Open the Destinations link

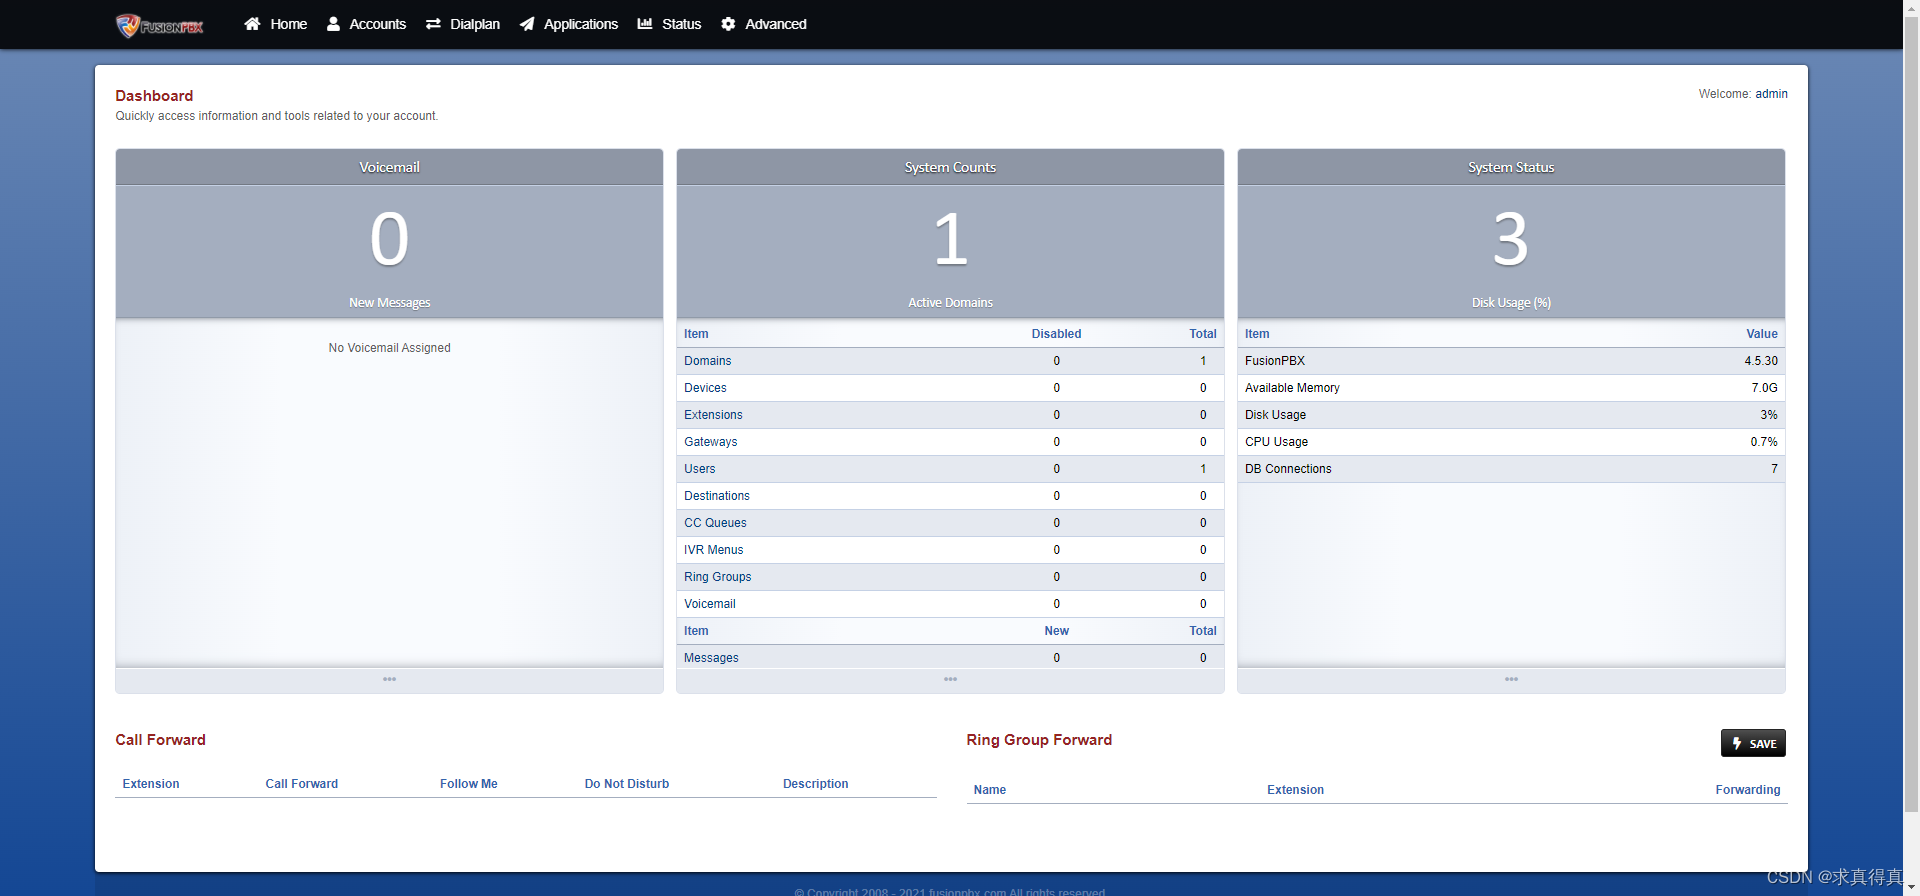tap(716, 496)
